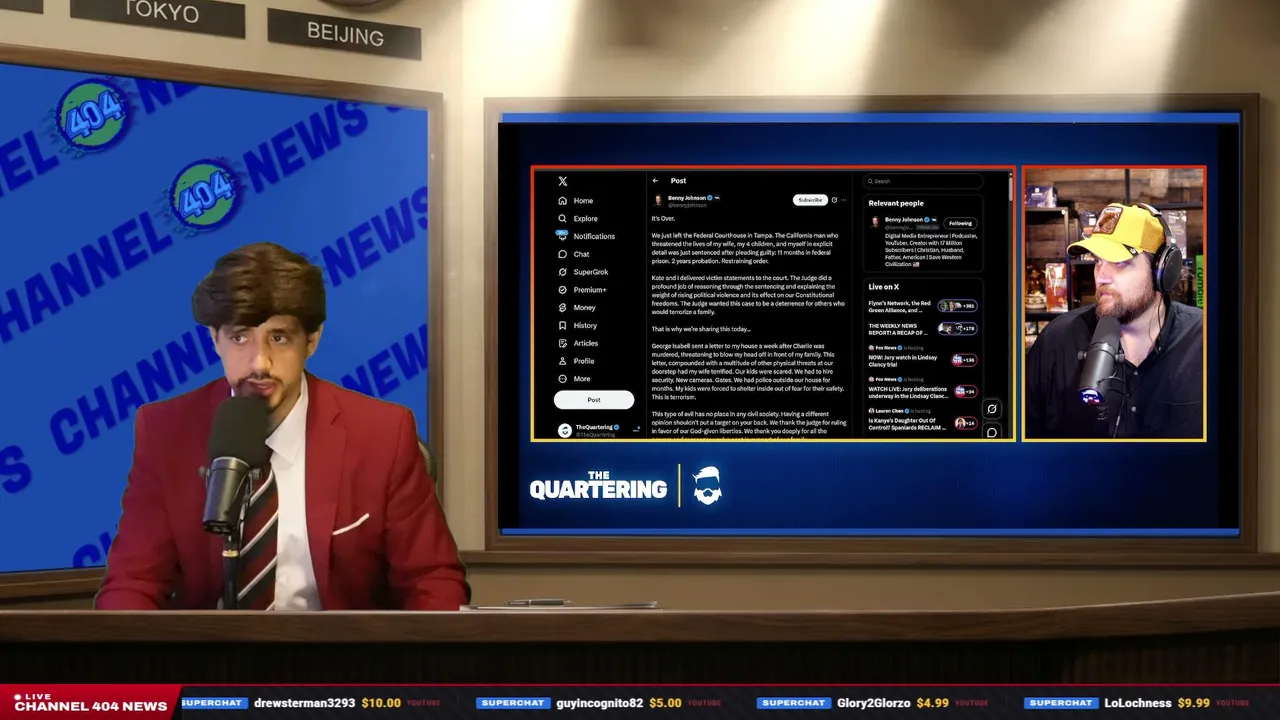Click the Relevant people heading
Image resolution: width=1280 pixels, height=720 pixels.
point(896,203)
